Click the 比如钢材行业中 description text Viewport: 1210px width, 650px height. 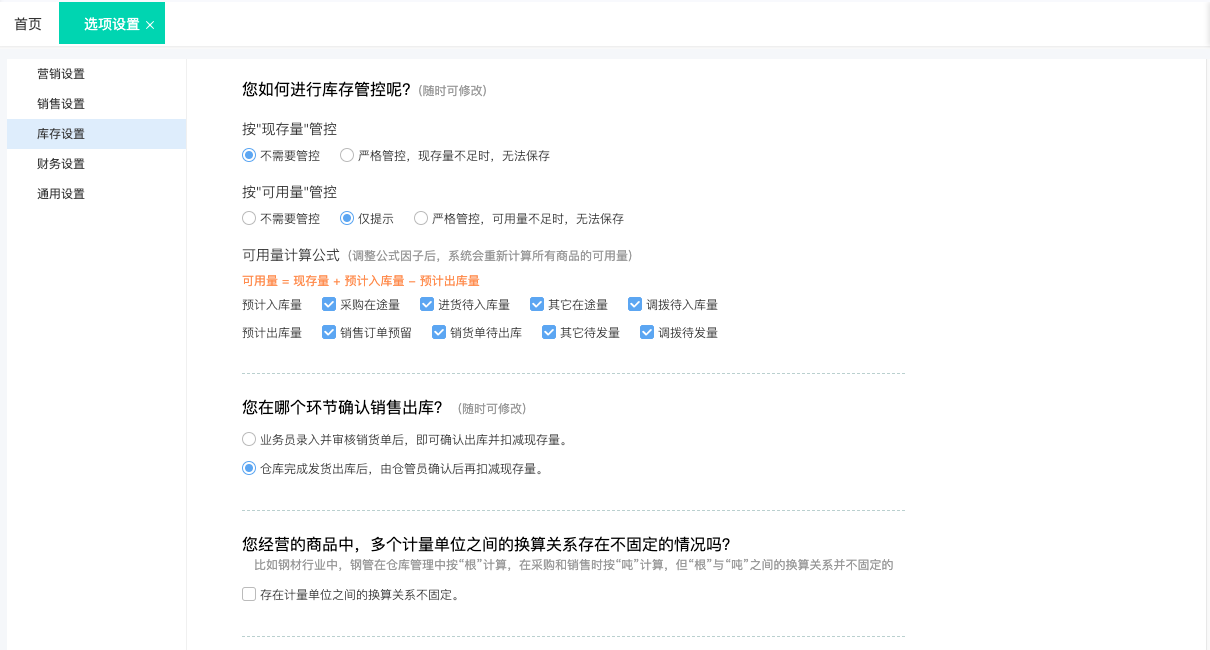tap(573, 565)
